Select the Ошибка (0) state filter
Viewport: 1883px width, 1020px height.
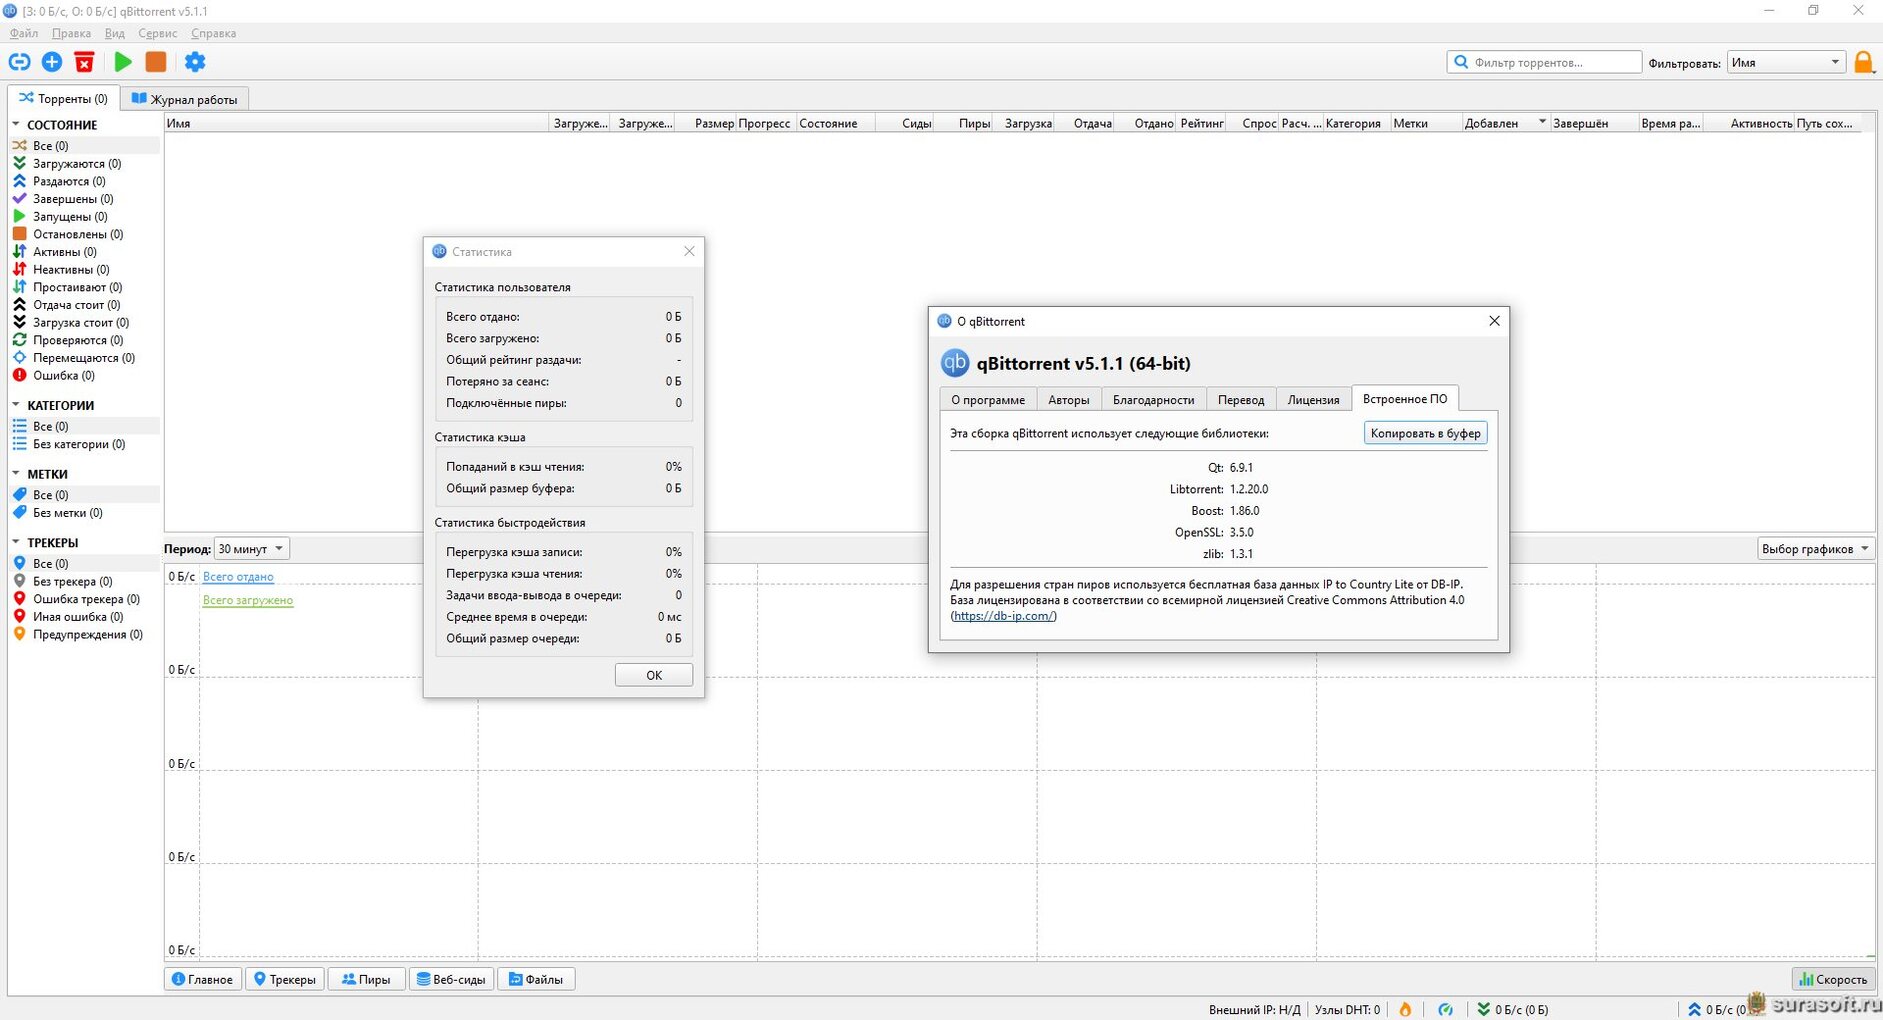coord(64,376)
